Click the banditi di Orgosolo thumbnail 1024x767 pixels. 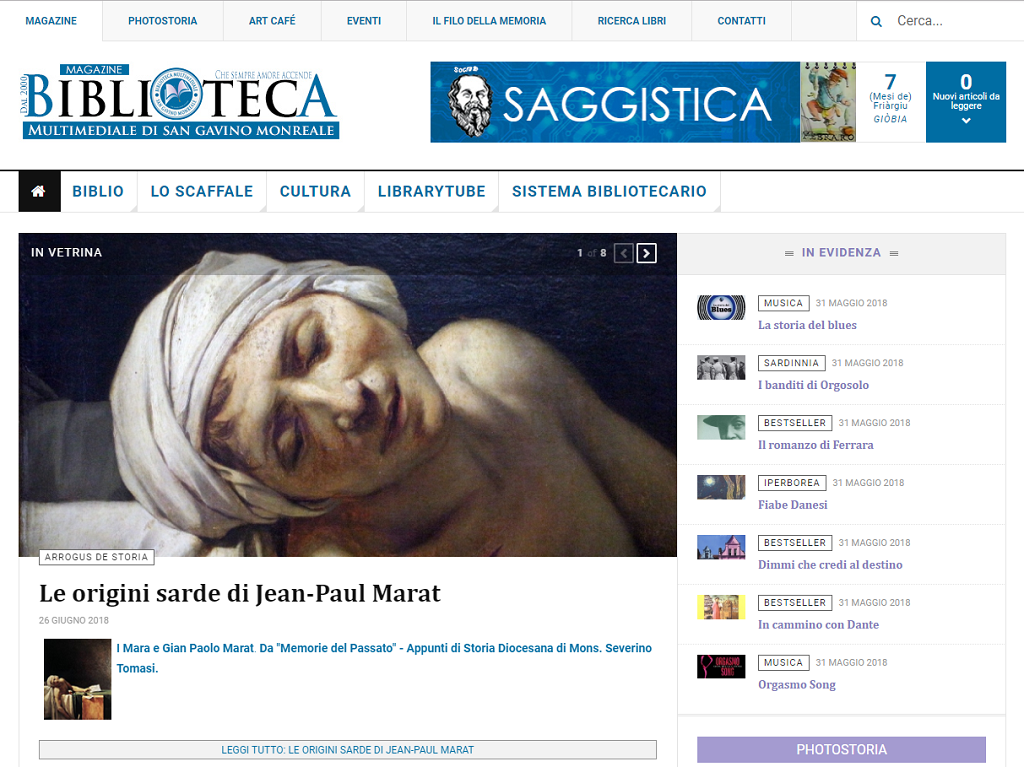tap(721, 368)
